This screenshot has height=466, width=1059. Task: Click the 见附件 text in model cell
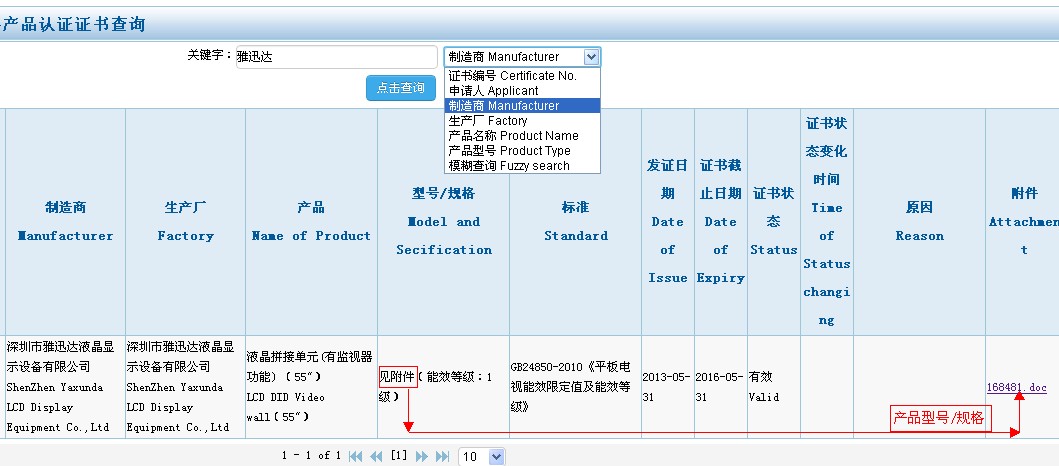coord(397,377)
